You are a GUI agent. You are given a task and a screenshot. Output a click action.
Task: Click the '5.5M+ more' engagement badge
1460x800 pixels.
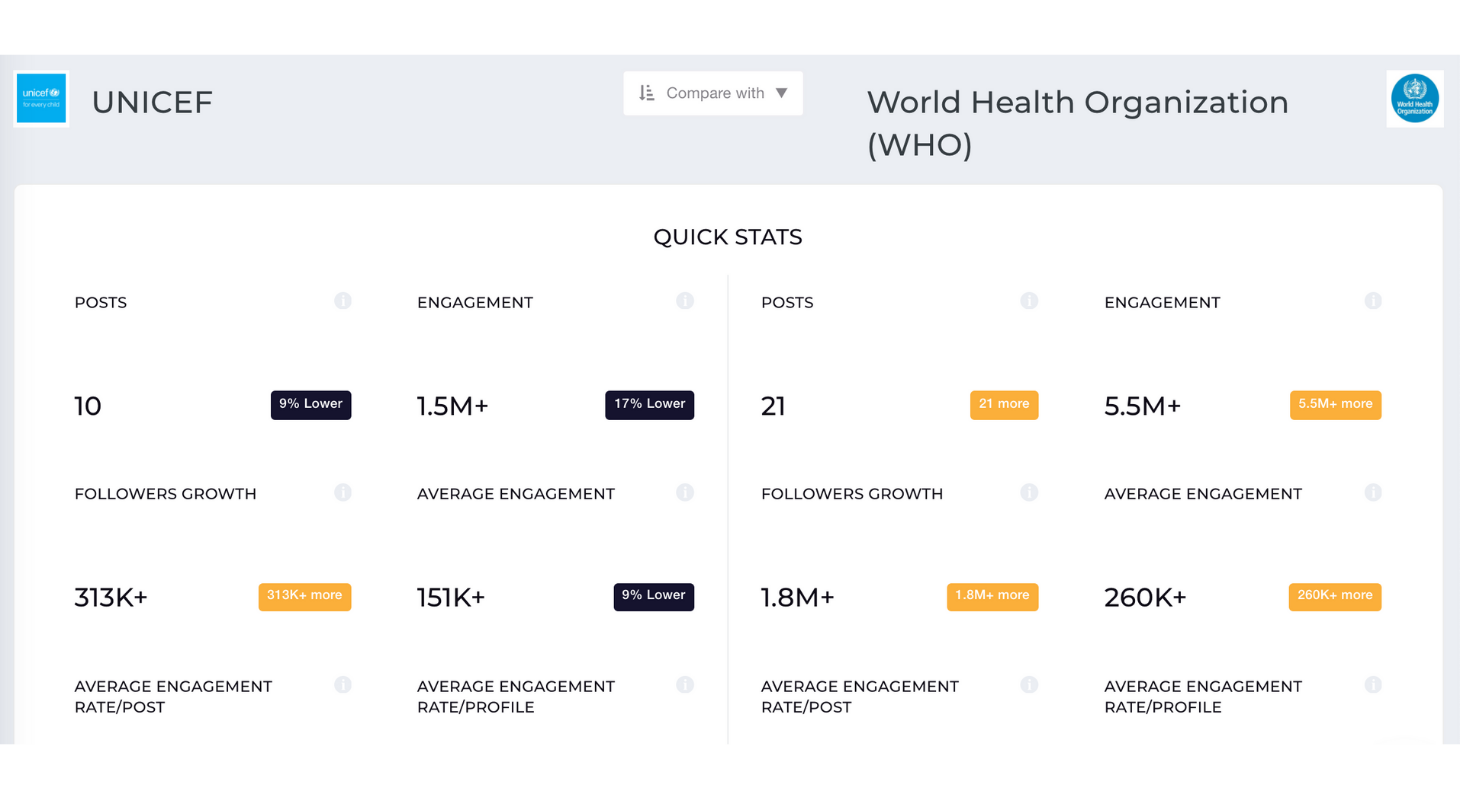tap(1336, 405)
